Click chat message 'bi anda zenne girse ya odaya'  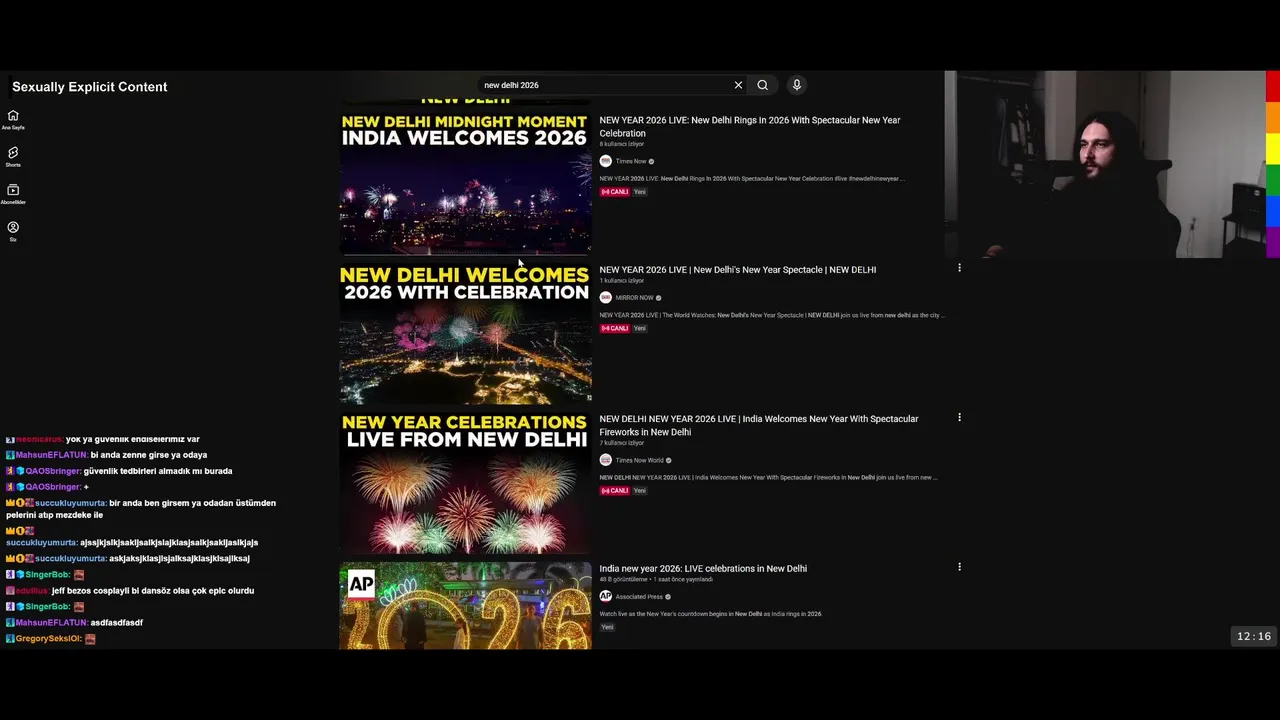point(149,455)
